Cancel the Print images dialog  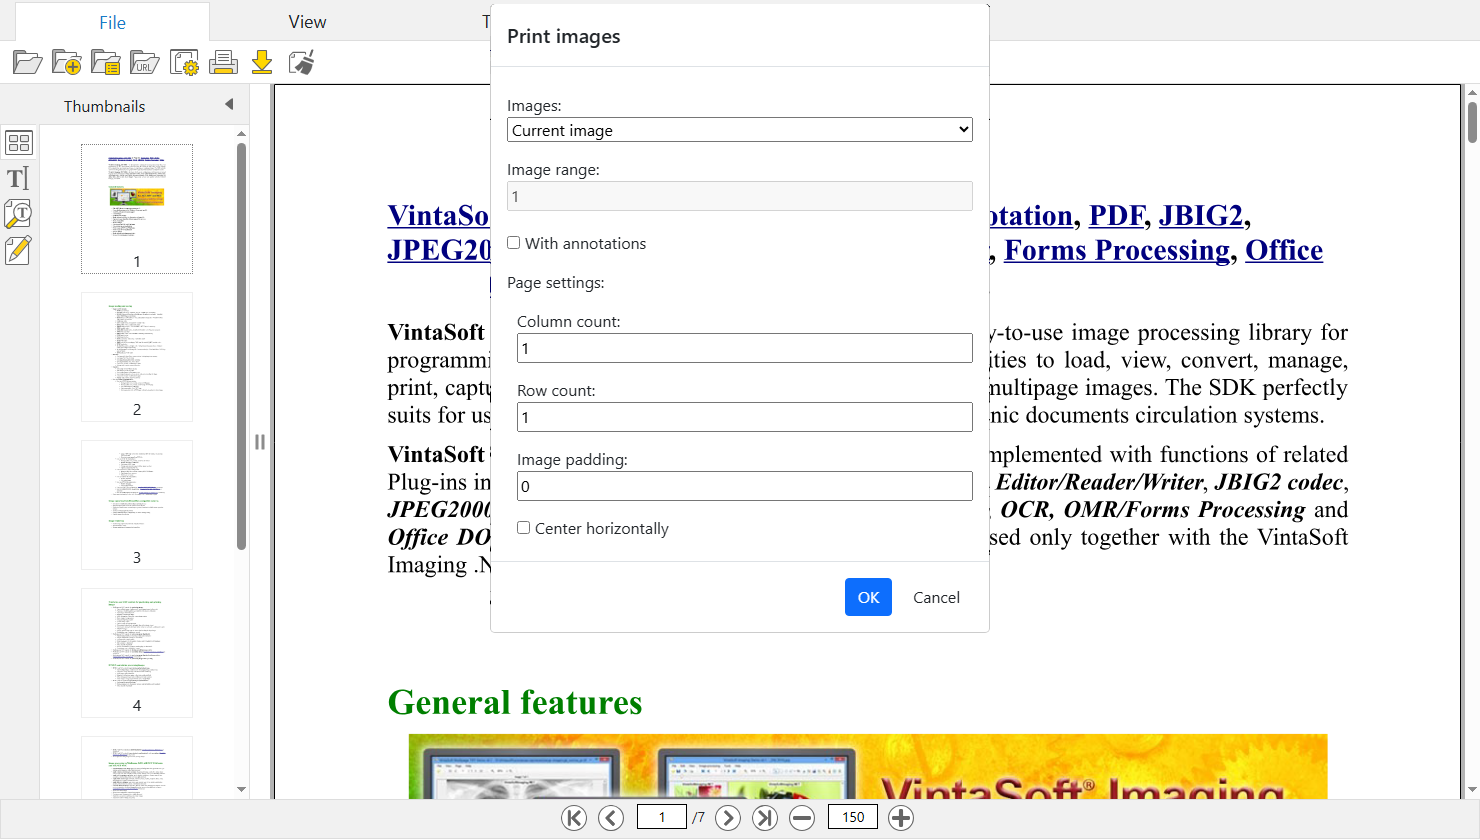click(936, 597)
